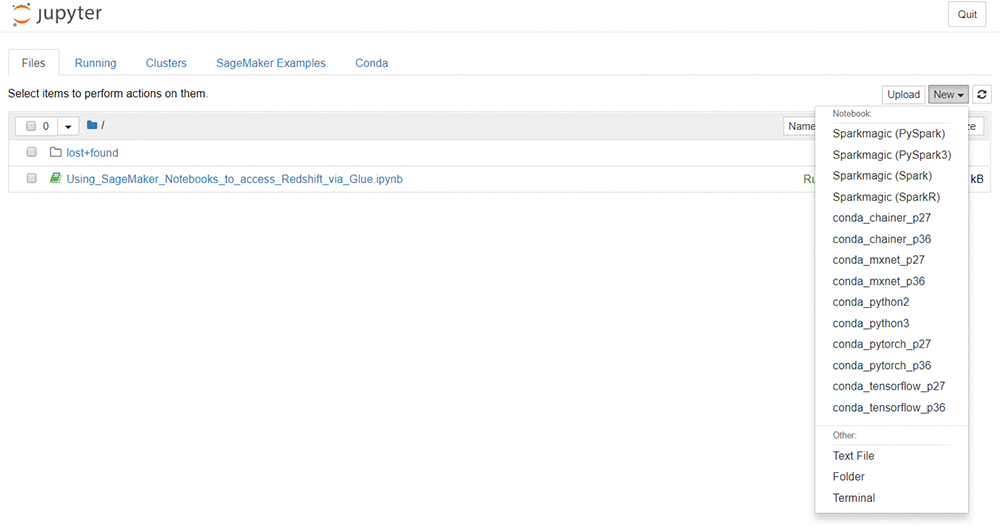Click the Jupyter logo
Viewport: 1000px width, 526px height.
[57, 14]
